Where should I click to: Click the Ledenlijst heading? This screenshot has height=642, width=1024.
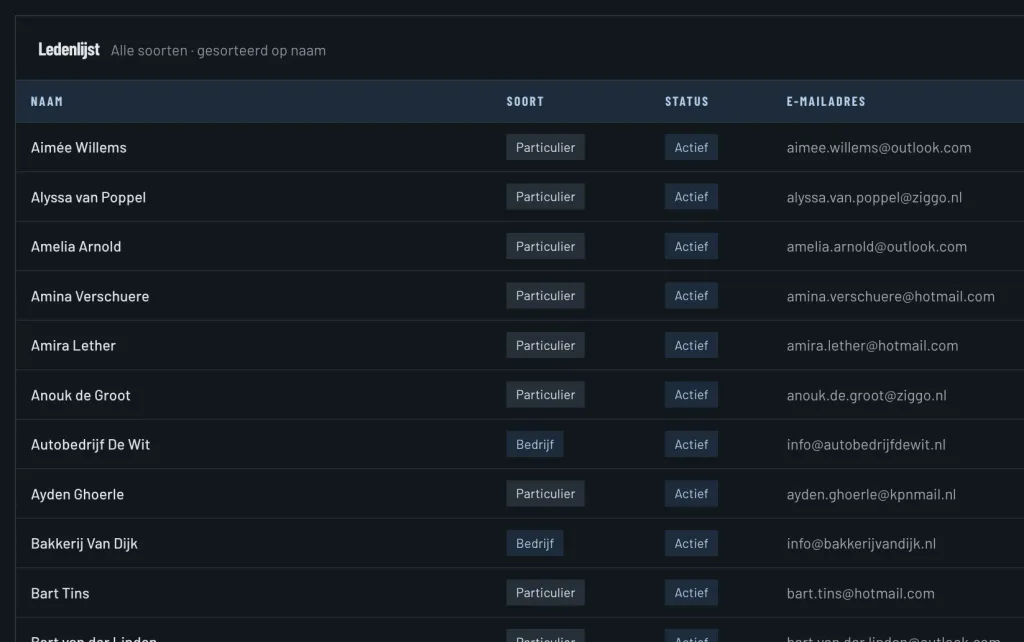click(69, 50)
